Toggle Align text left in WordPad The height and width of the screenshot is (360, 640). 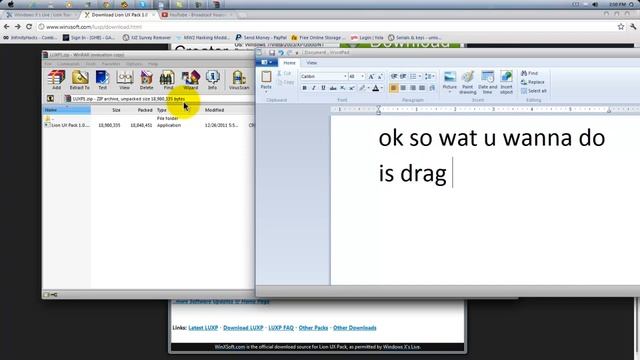coord(394,88)
